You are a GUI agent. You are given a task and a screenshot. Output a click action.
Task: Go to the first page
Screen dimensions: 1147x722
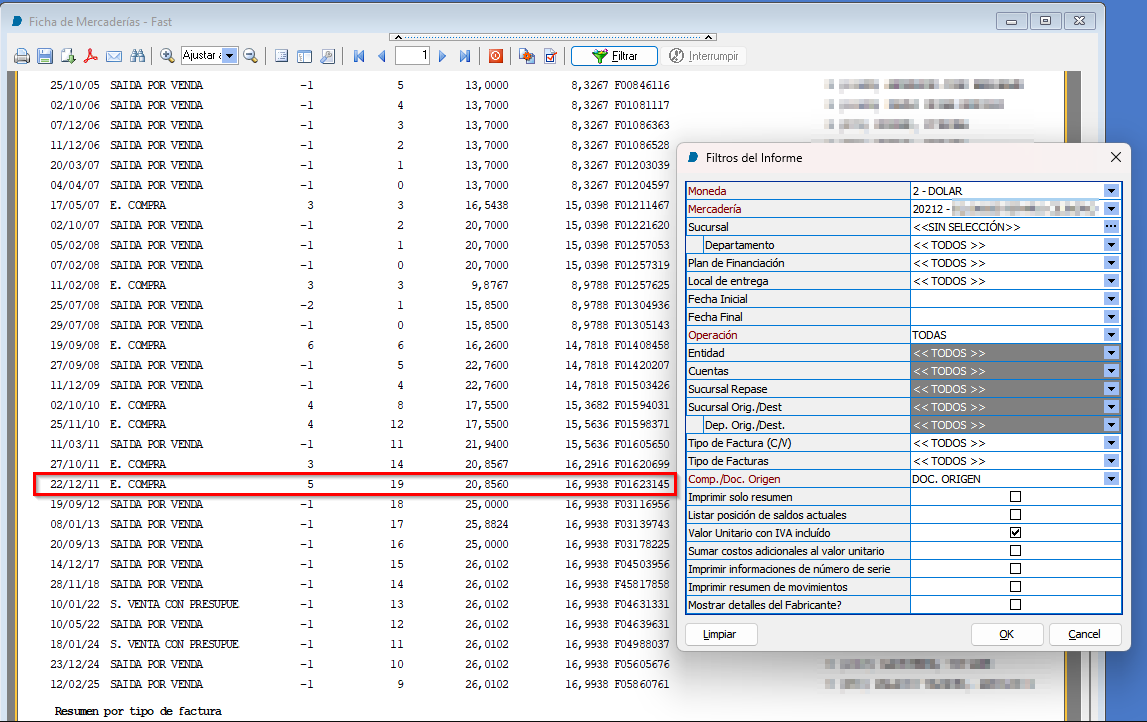(x=358, y=56)
